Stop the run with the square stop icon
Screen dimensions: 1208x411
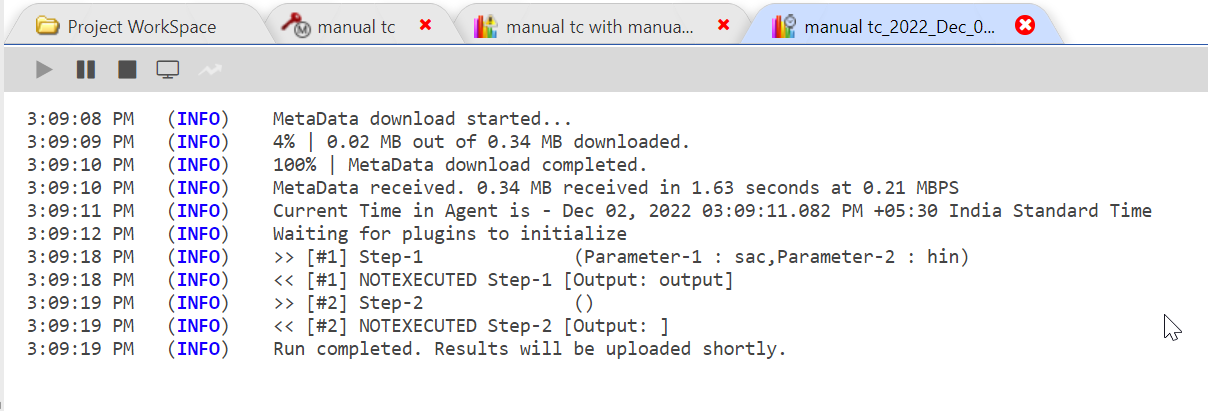[127, 70]
